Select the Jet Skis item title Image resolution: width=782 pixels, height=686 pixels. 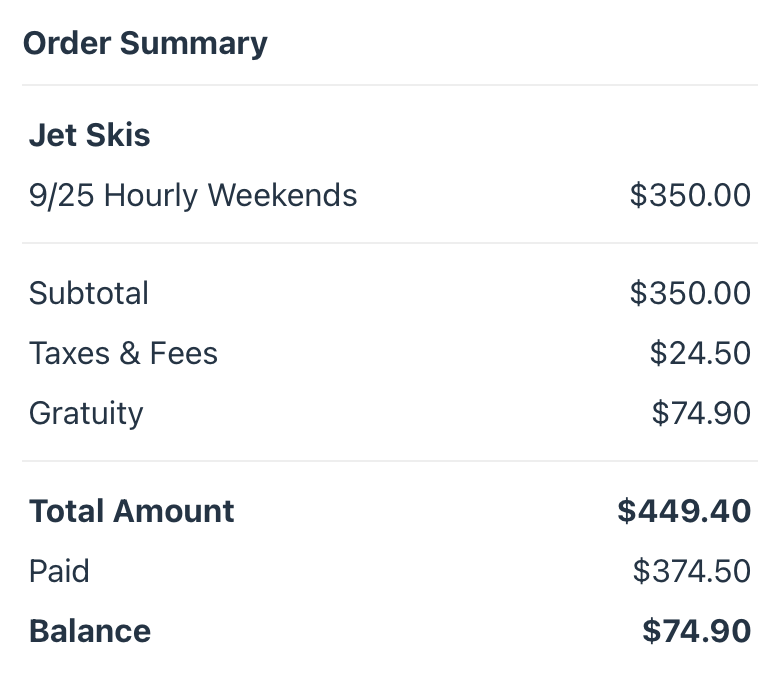click(x=89, y=135)
